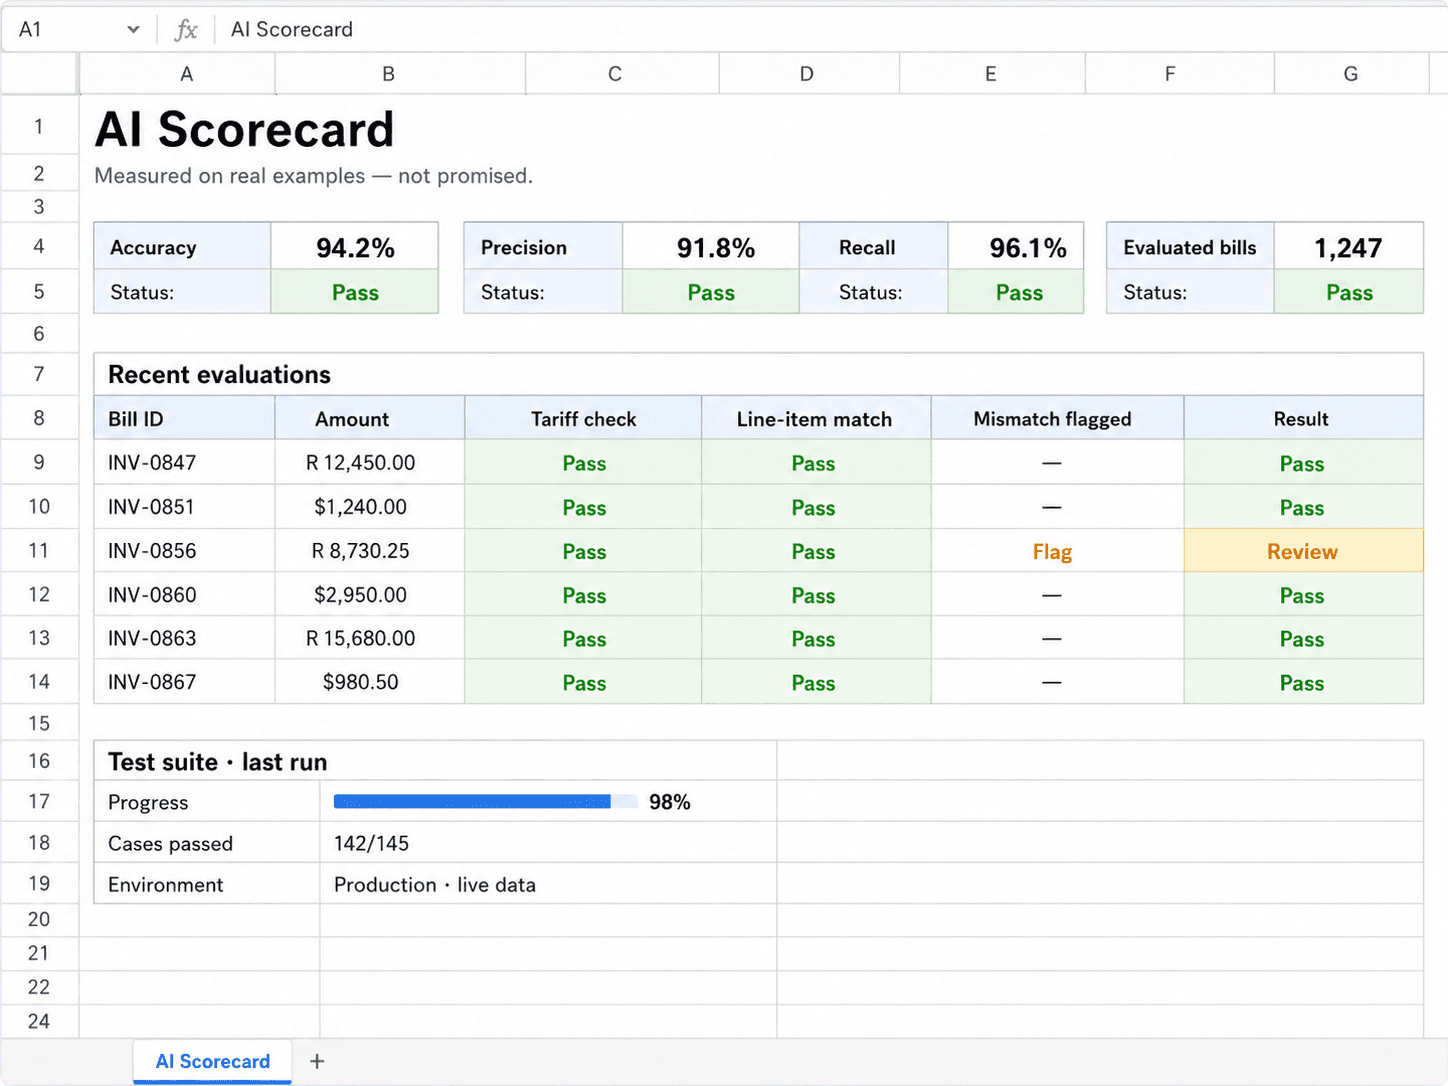Select amount $980.50
This screenshot has height=1086, width=1448.
(x=370, y=682)
